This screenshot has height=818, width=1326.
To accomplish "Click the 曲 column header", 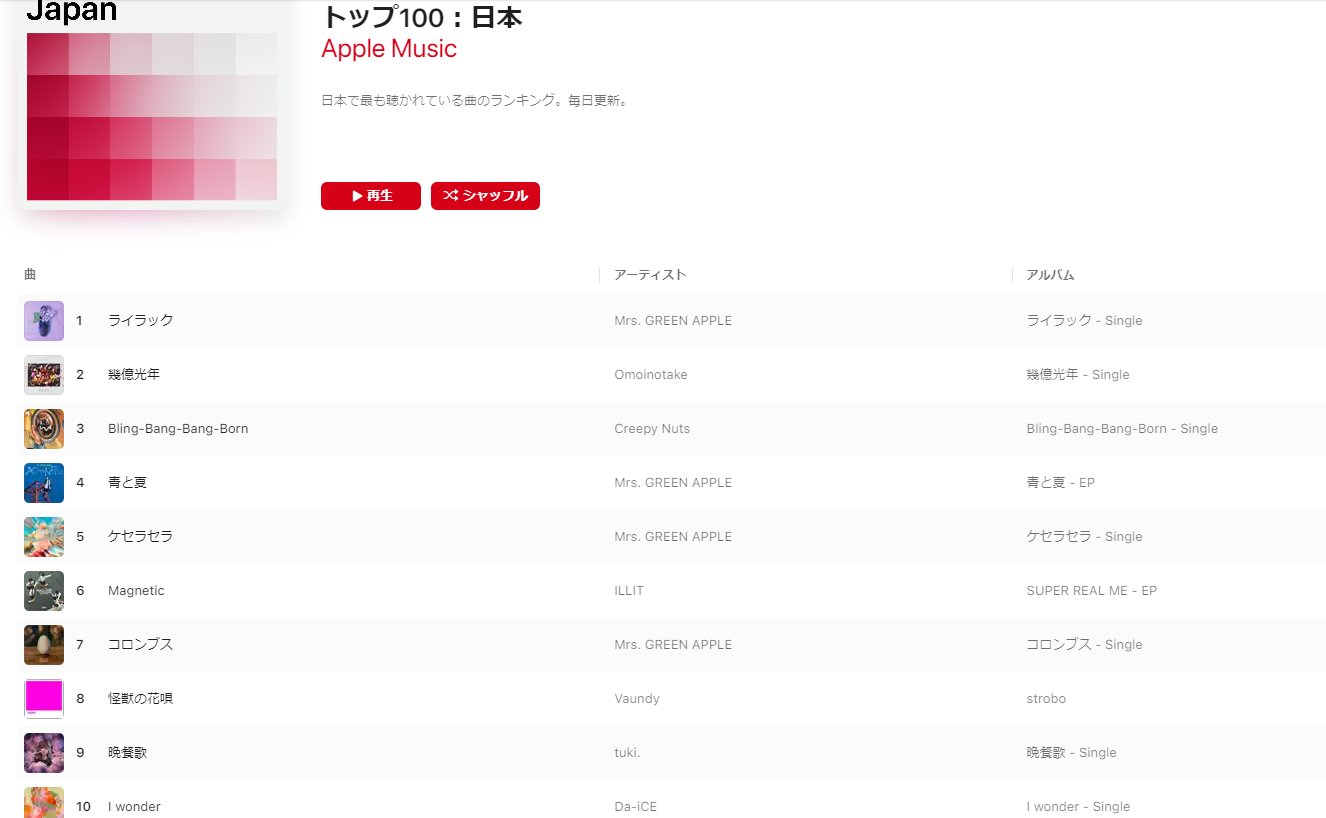I will pyautogui.click(x=30, y=274).
